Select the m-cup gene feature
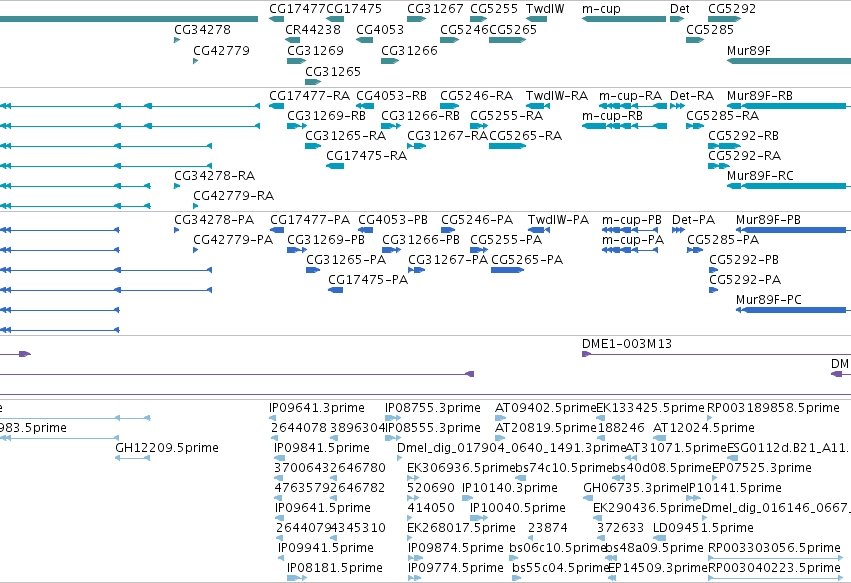 pos(624,19)
